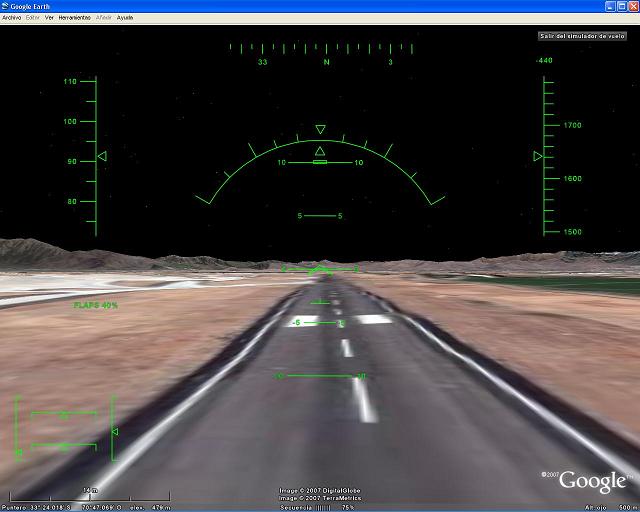Click the aileron control position indicator
The width and height of the screenshot is (640, 512).
[63, 413]
